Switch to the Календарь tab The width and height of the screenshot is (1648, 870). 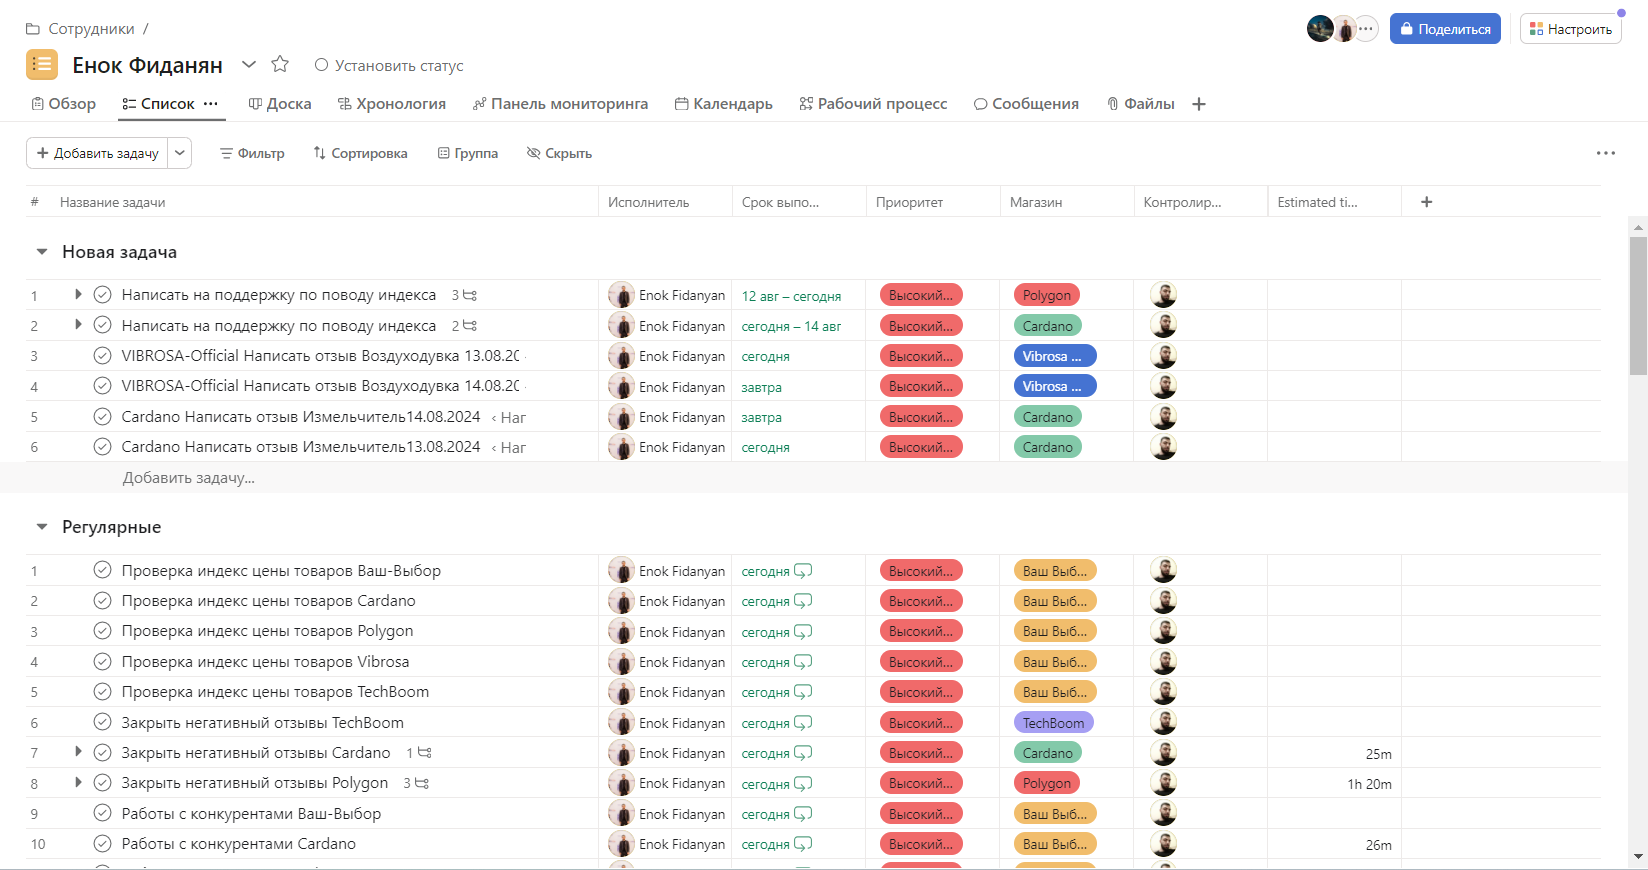(724, 104)
